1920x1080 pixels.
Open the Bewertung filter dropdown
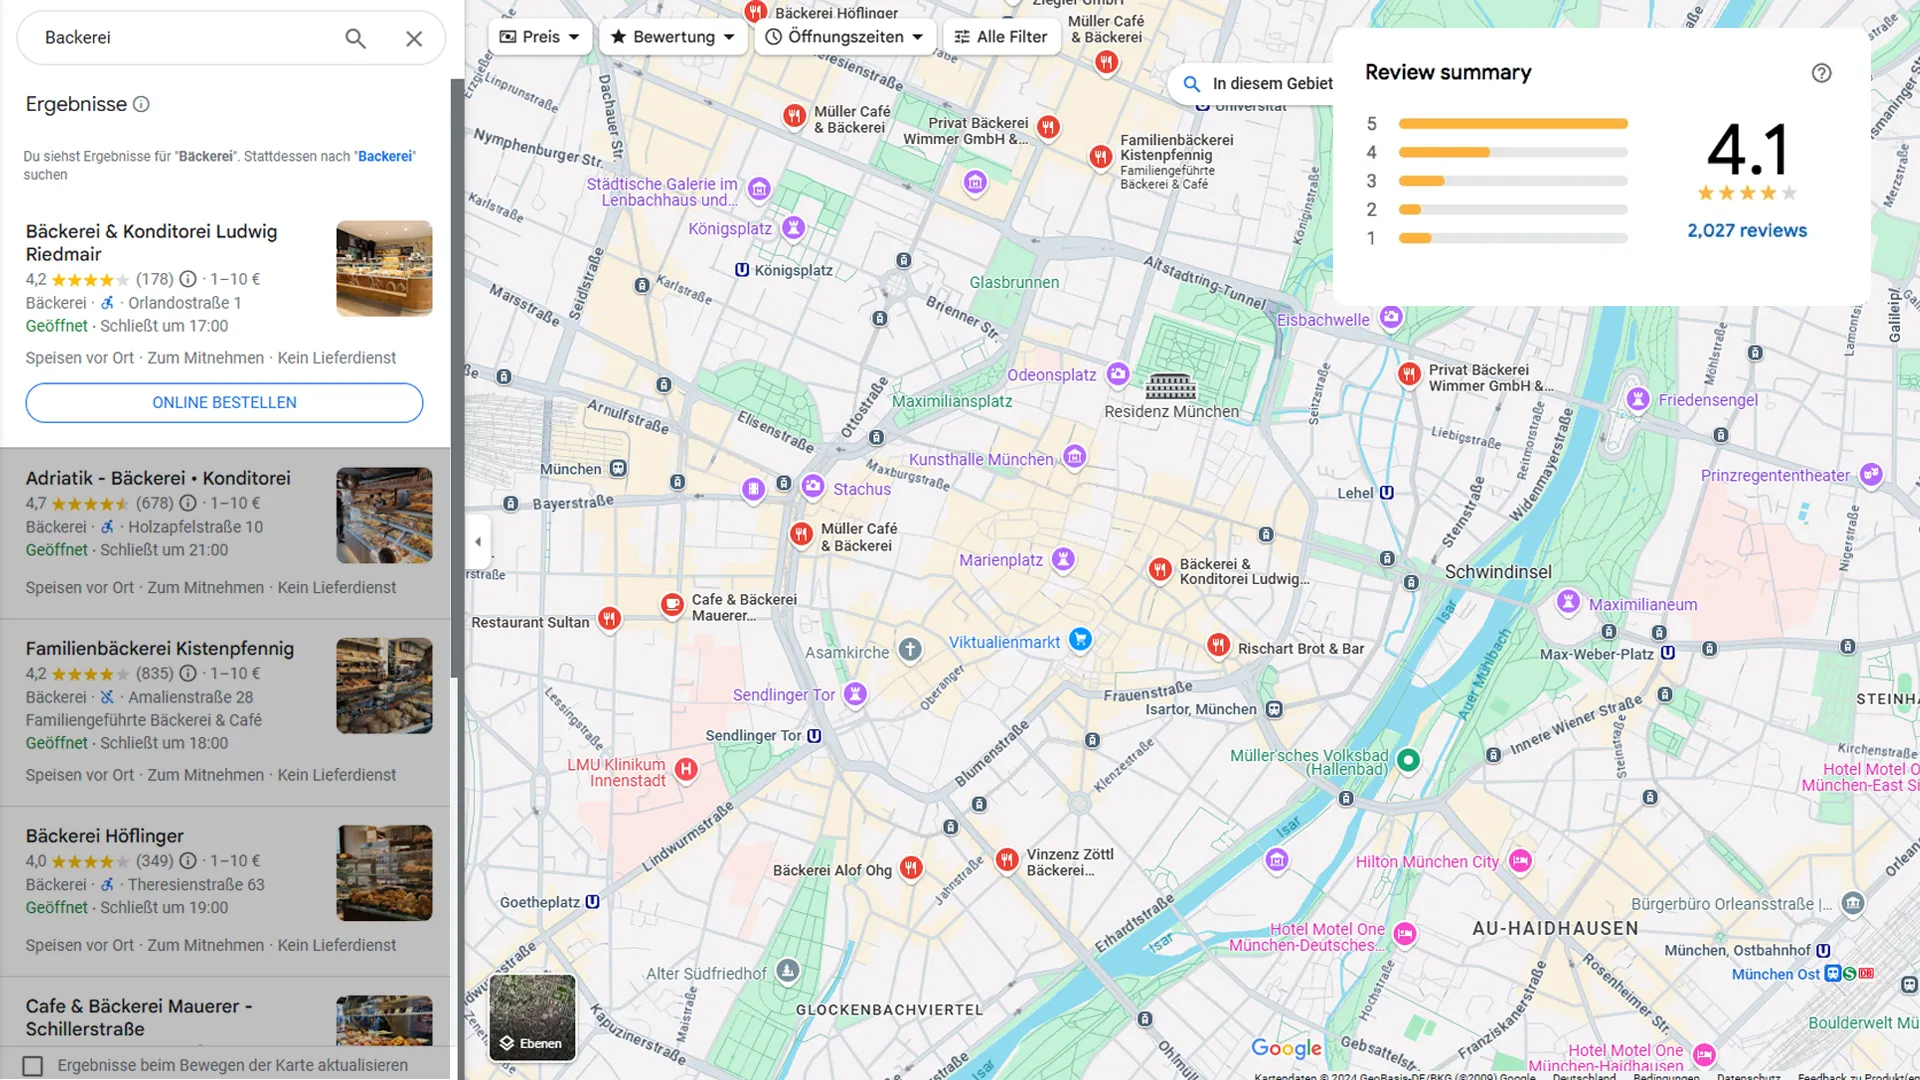point(673,37)
